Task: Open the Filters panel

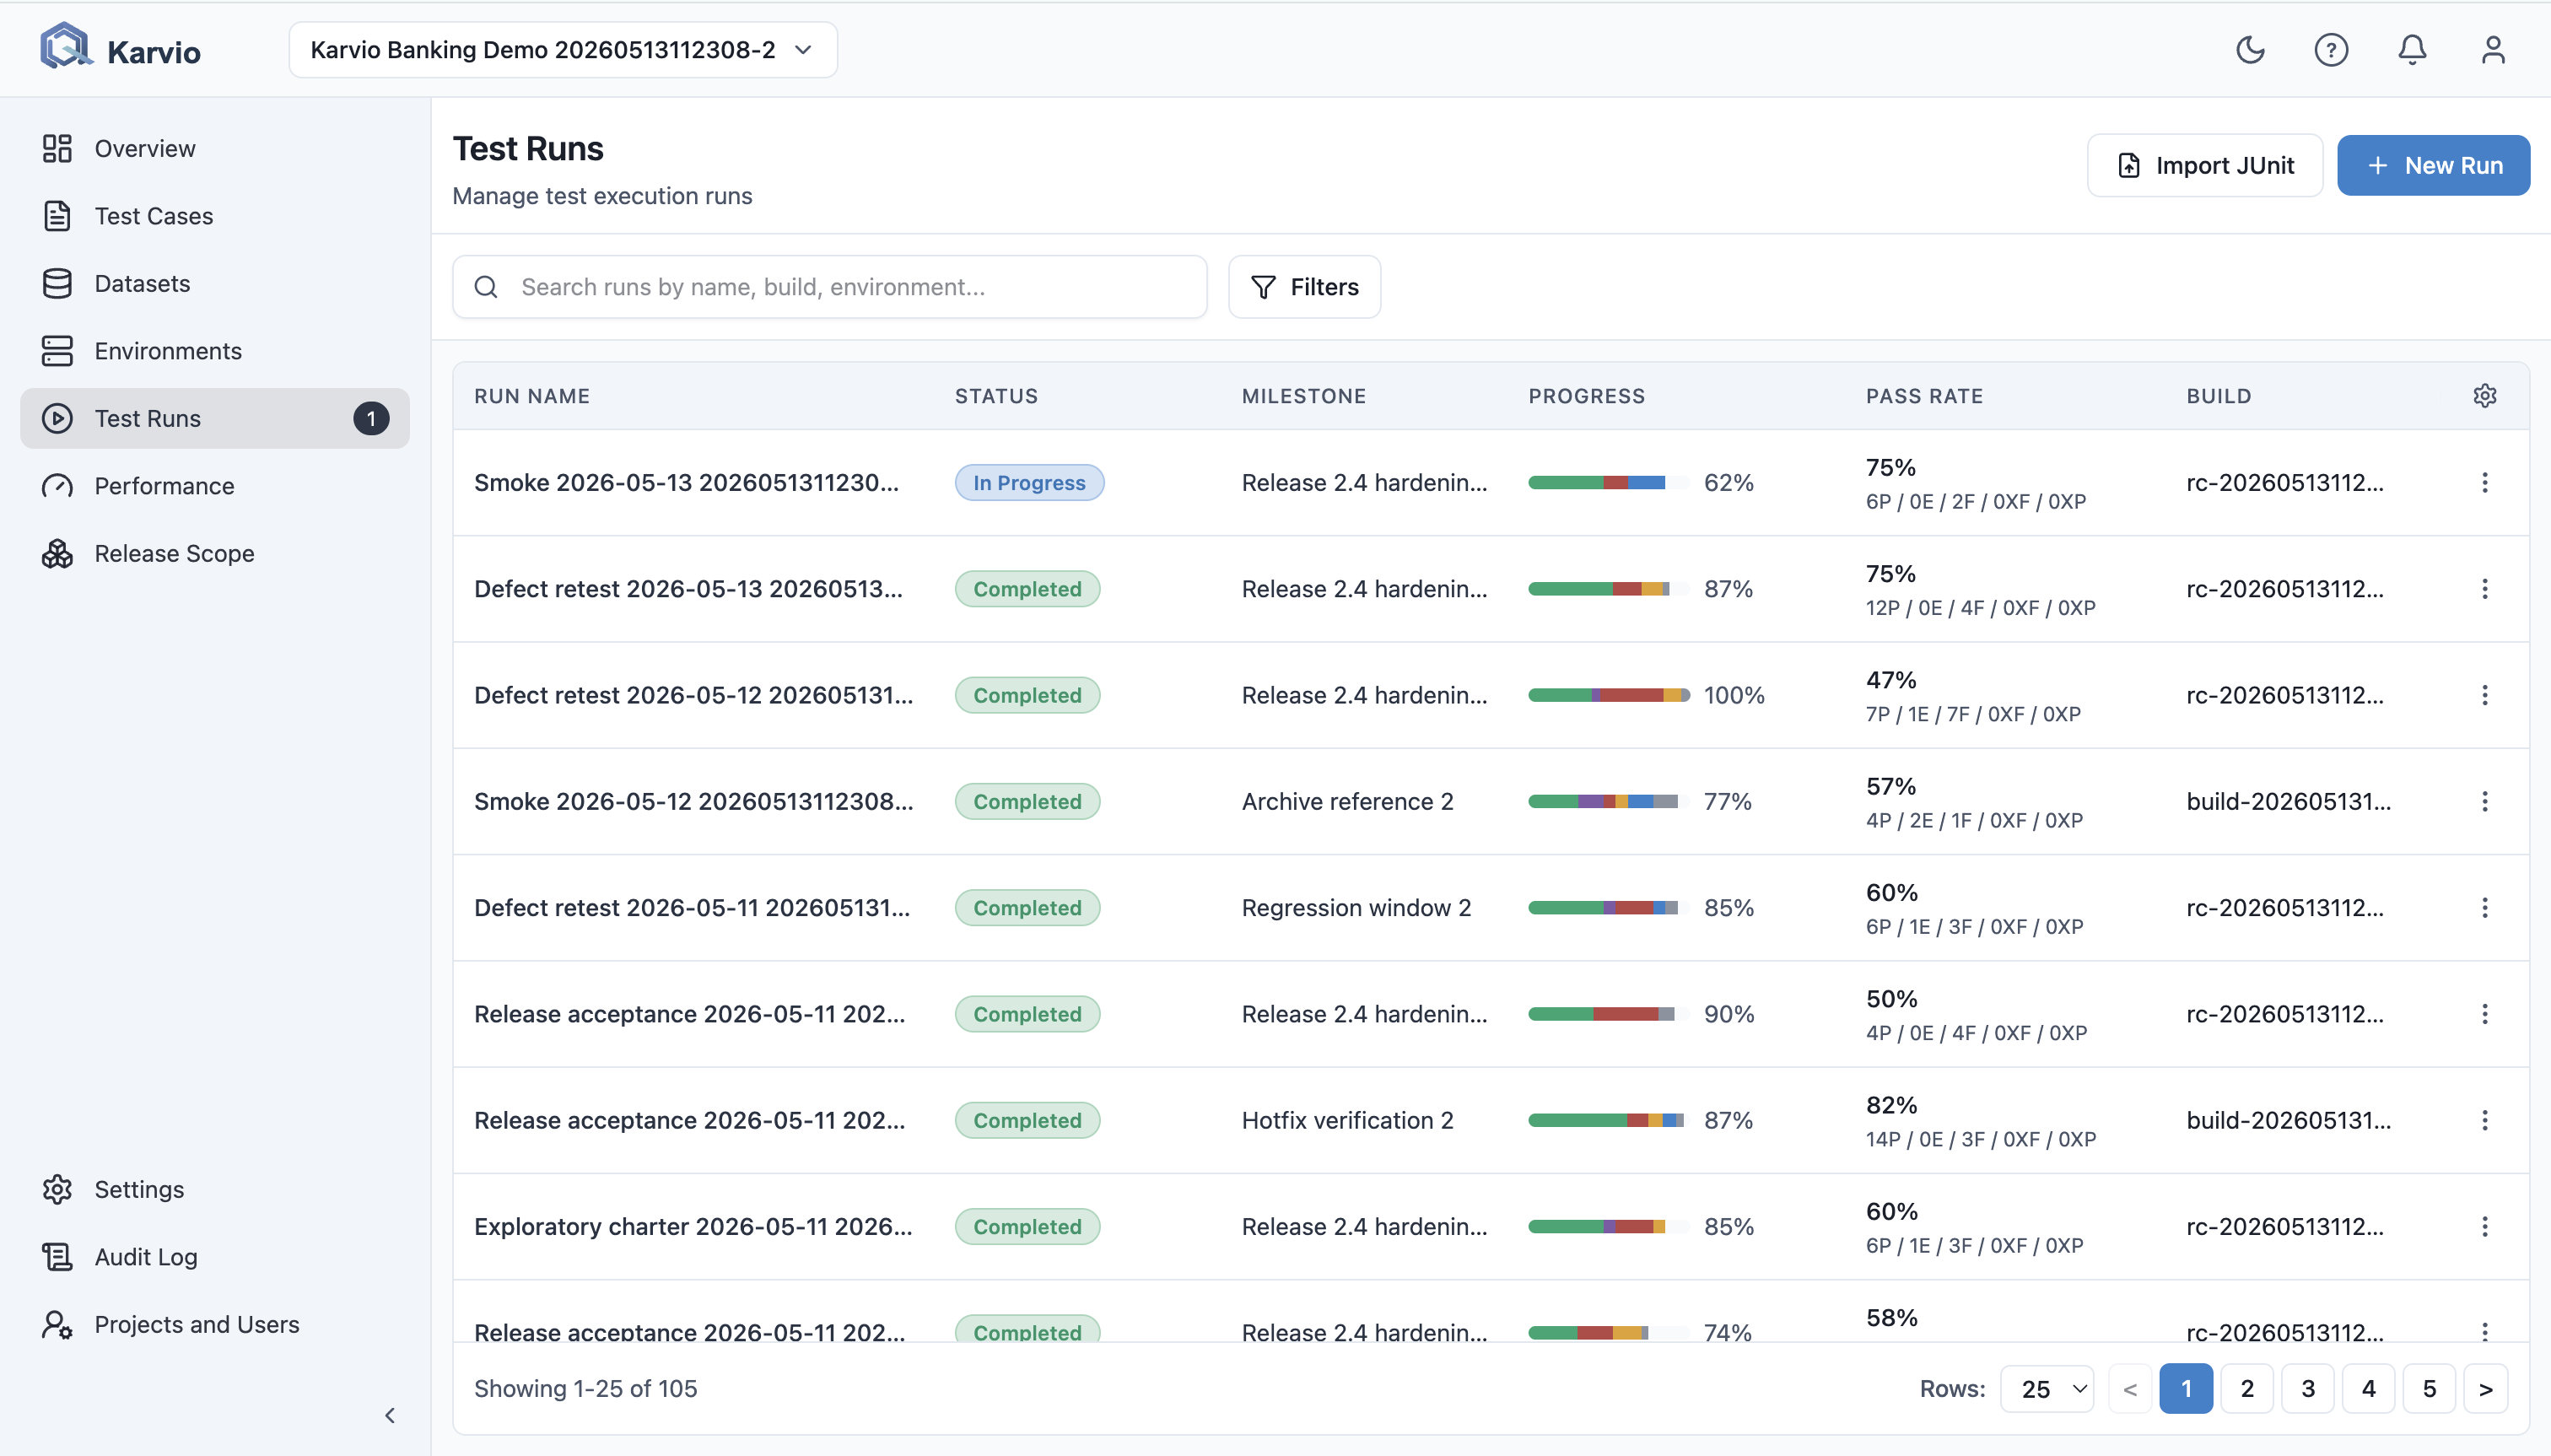Action: click(1304, 287)
